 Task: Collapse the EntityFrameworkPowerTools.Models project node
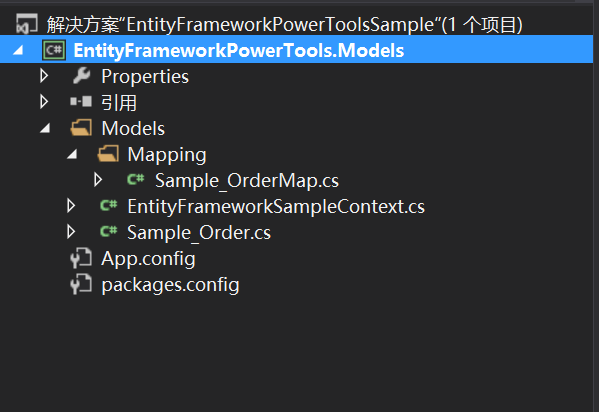pos(18,50)
